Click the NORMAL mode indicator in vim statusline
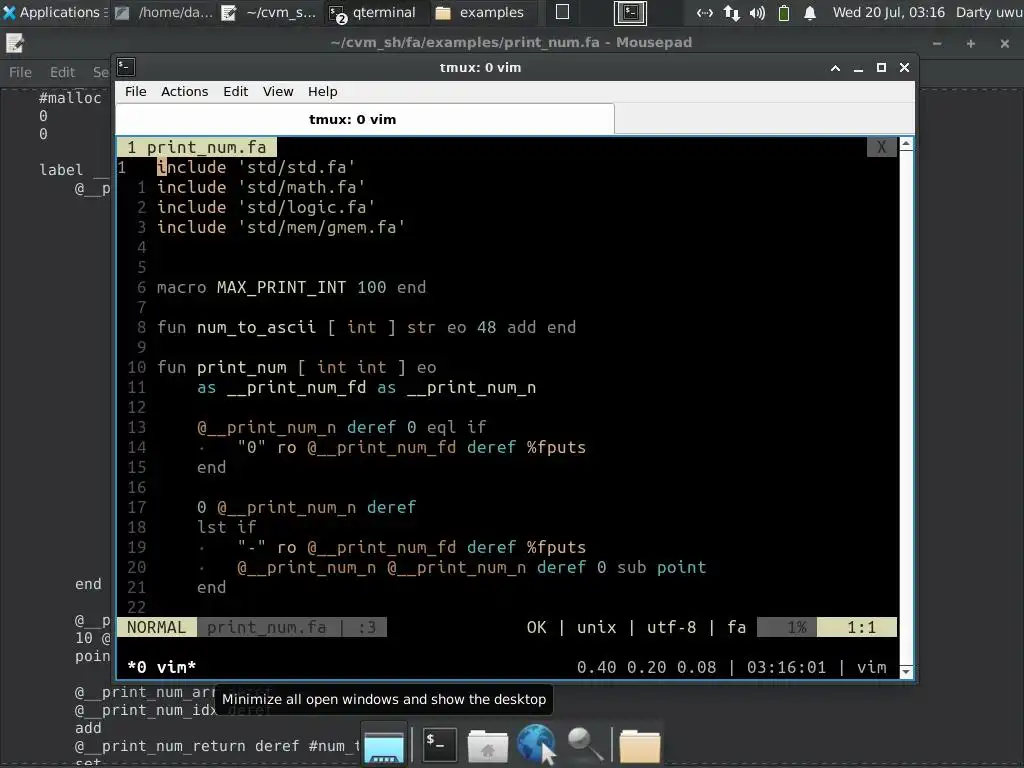This screenshot has width=1024, height=768. tap(157, 627)
